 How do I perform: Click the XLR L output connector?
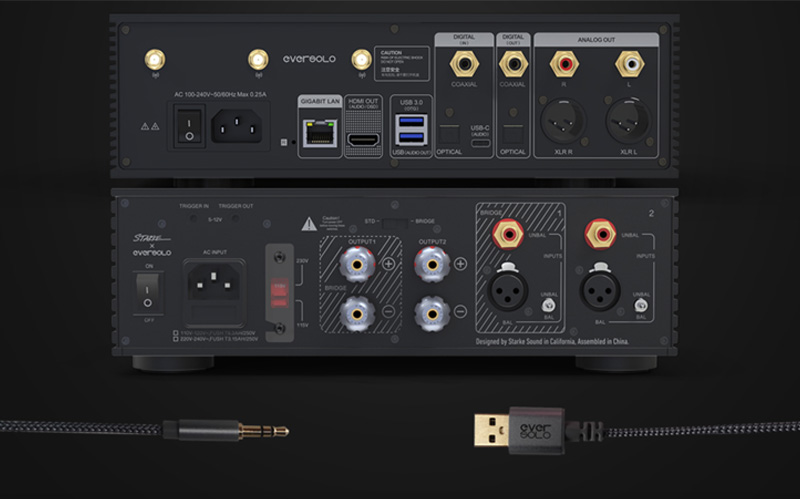point(629,121)
